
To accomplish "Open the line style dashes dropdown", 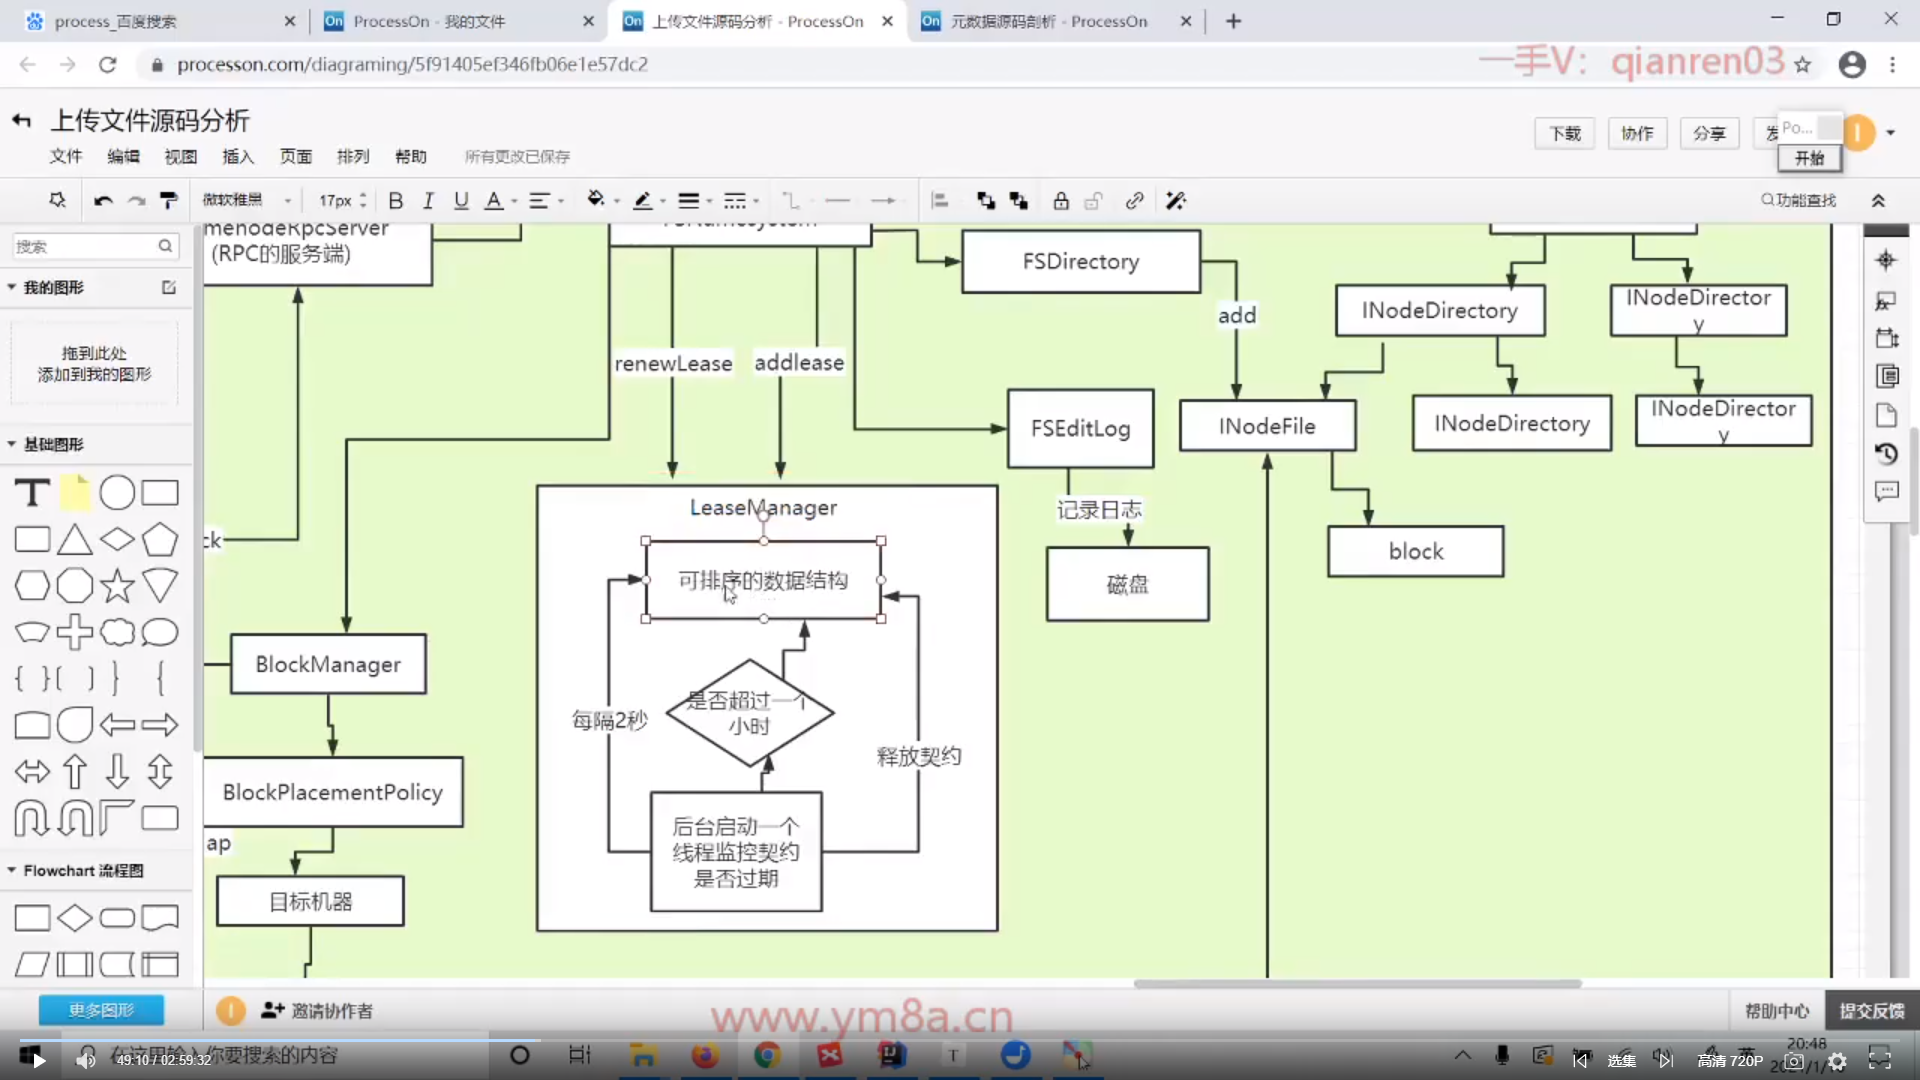I will [x=740, y=201].
